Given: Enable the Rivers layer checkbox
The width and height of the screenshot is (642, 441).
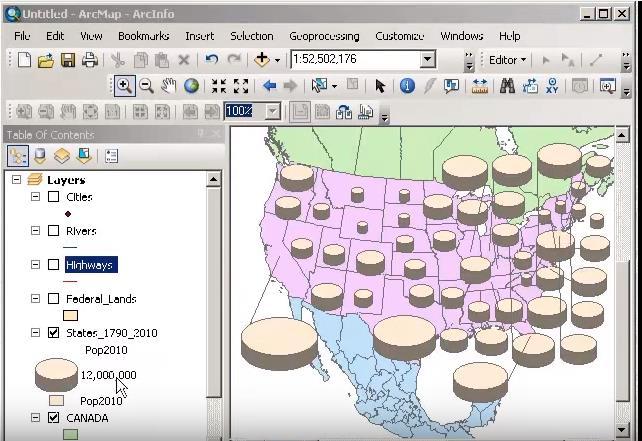Looking at the screenshot, I should pyautogui.click(x=54, y=231).
